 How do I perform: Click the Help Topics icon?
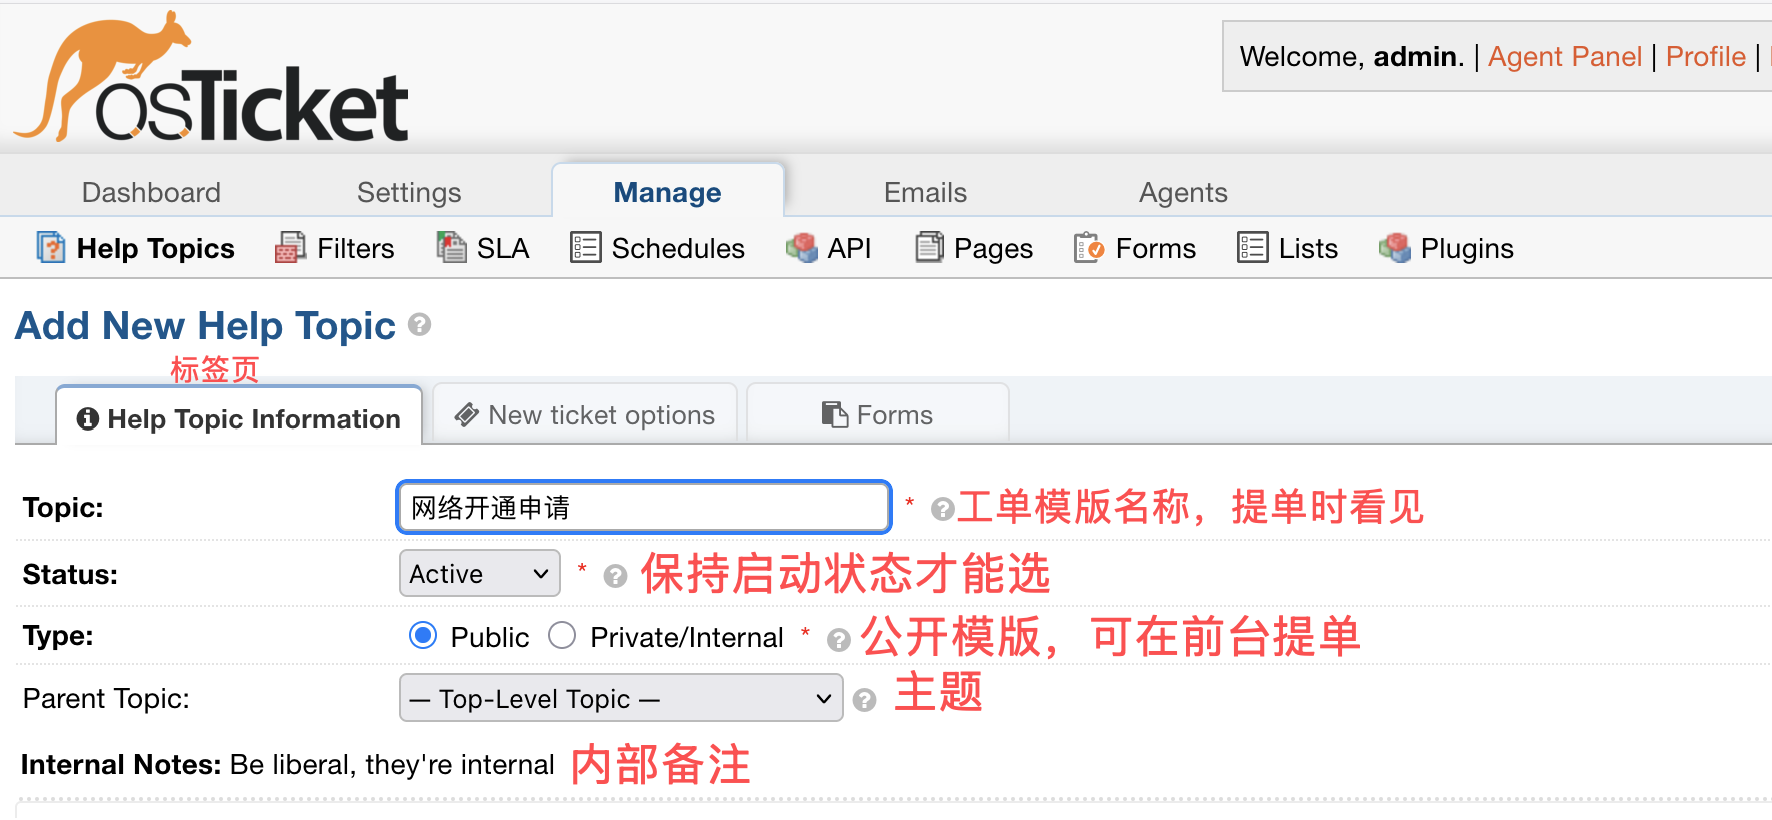click(50, 247)
